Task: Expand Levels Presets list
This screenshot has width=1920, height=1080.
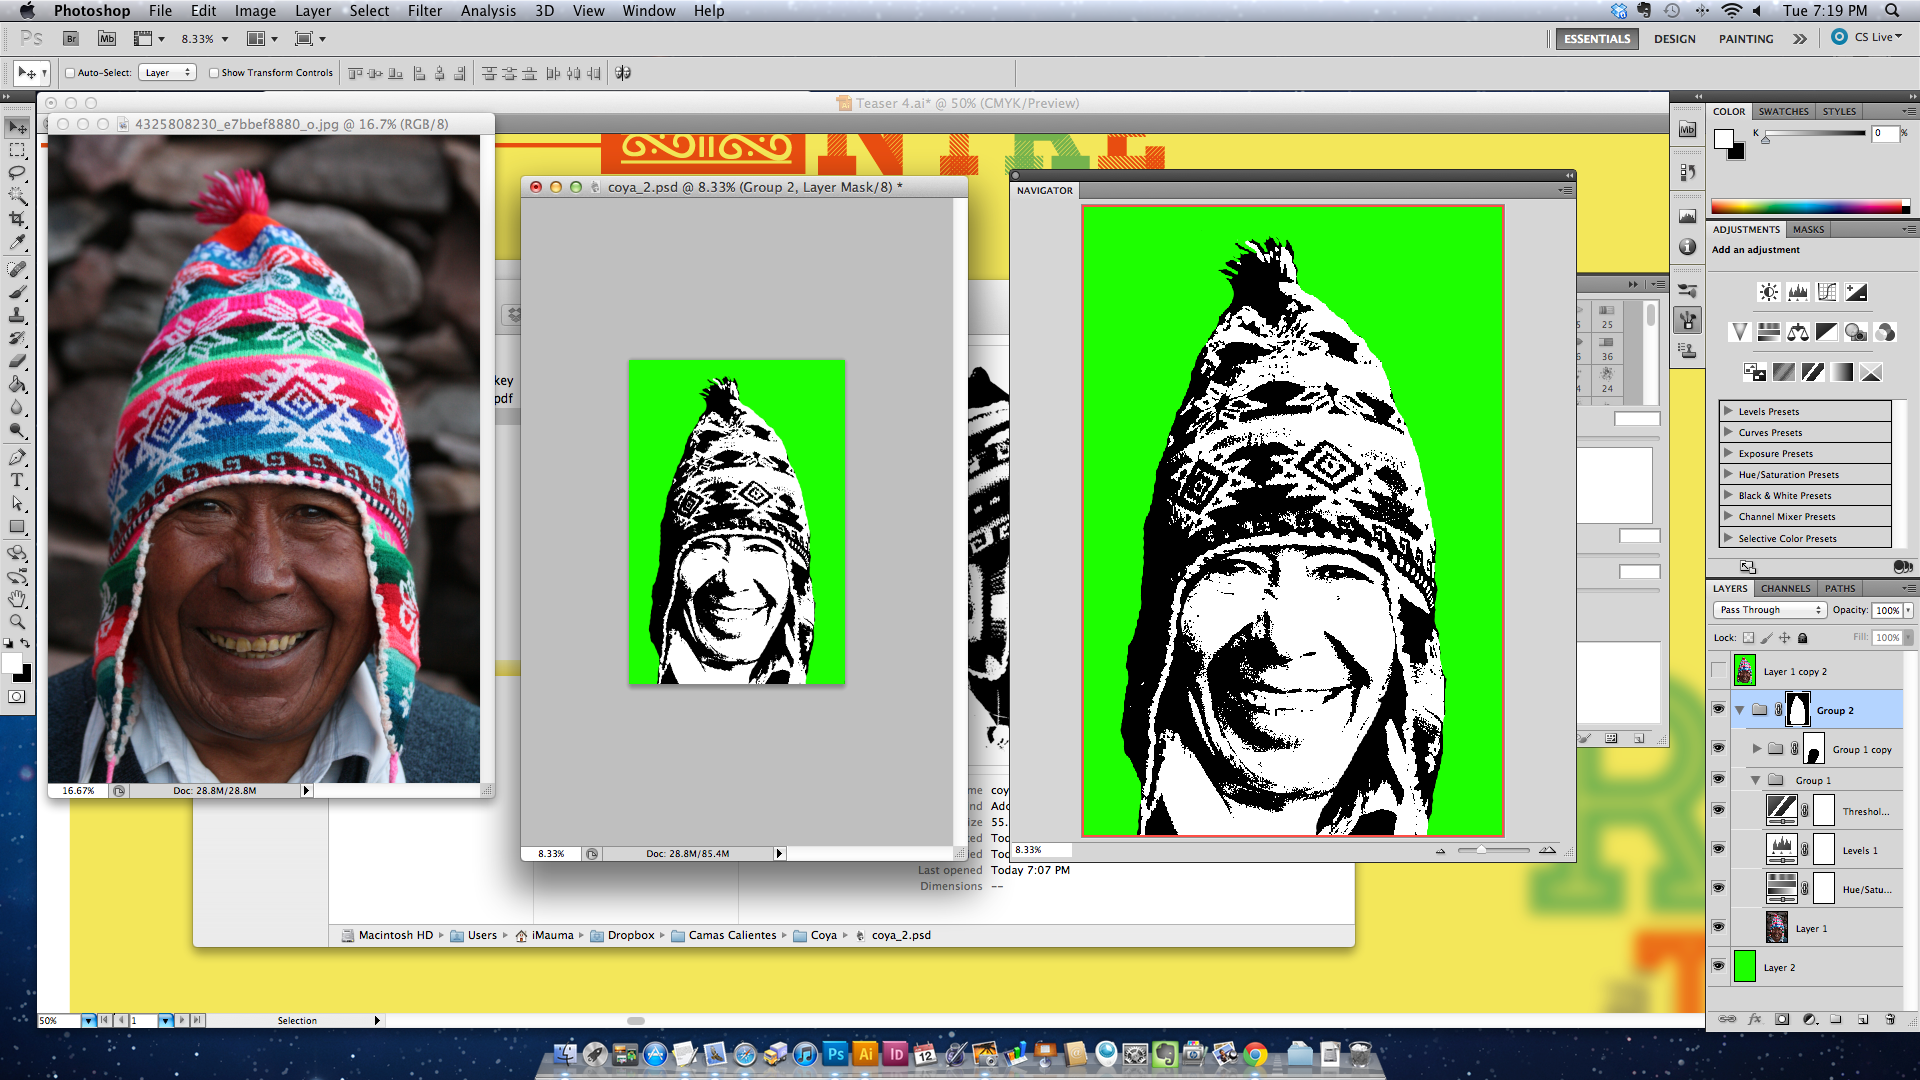Action: (1728, 411)
